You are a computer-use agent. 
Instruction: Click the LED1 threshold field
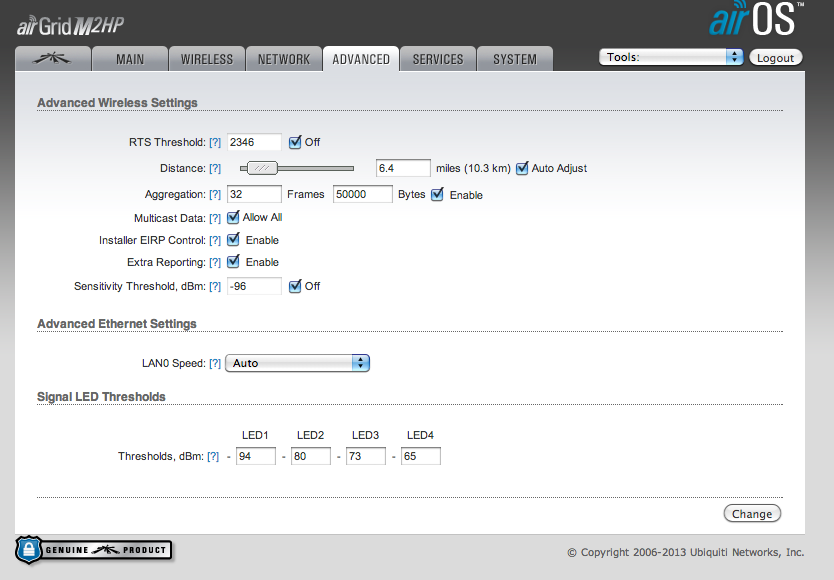click(x=256, y=456)
